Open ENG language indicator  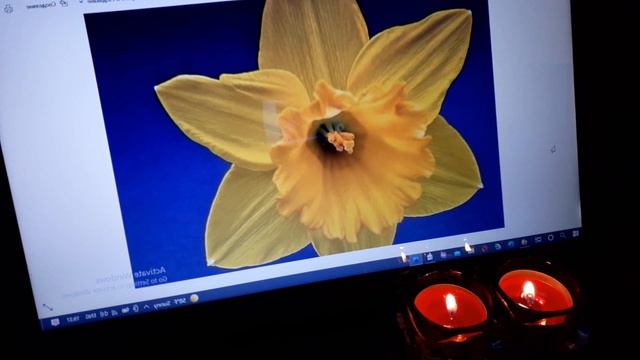point(91,316)
